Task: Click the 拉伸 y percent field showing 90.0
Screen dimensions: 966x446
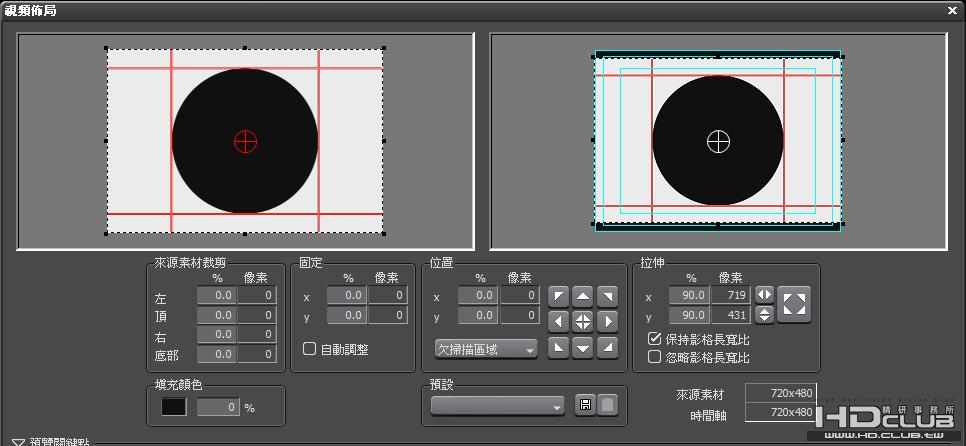Action: pos(689,315)
